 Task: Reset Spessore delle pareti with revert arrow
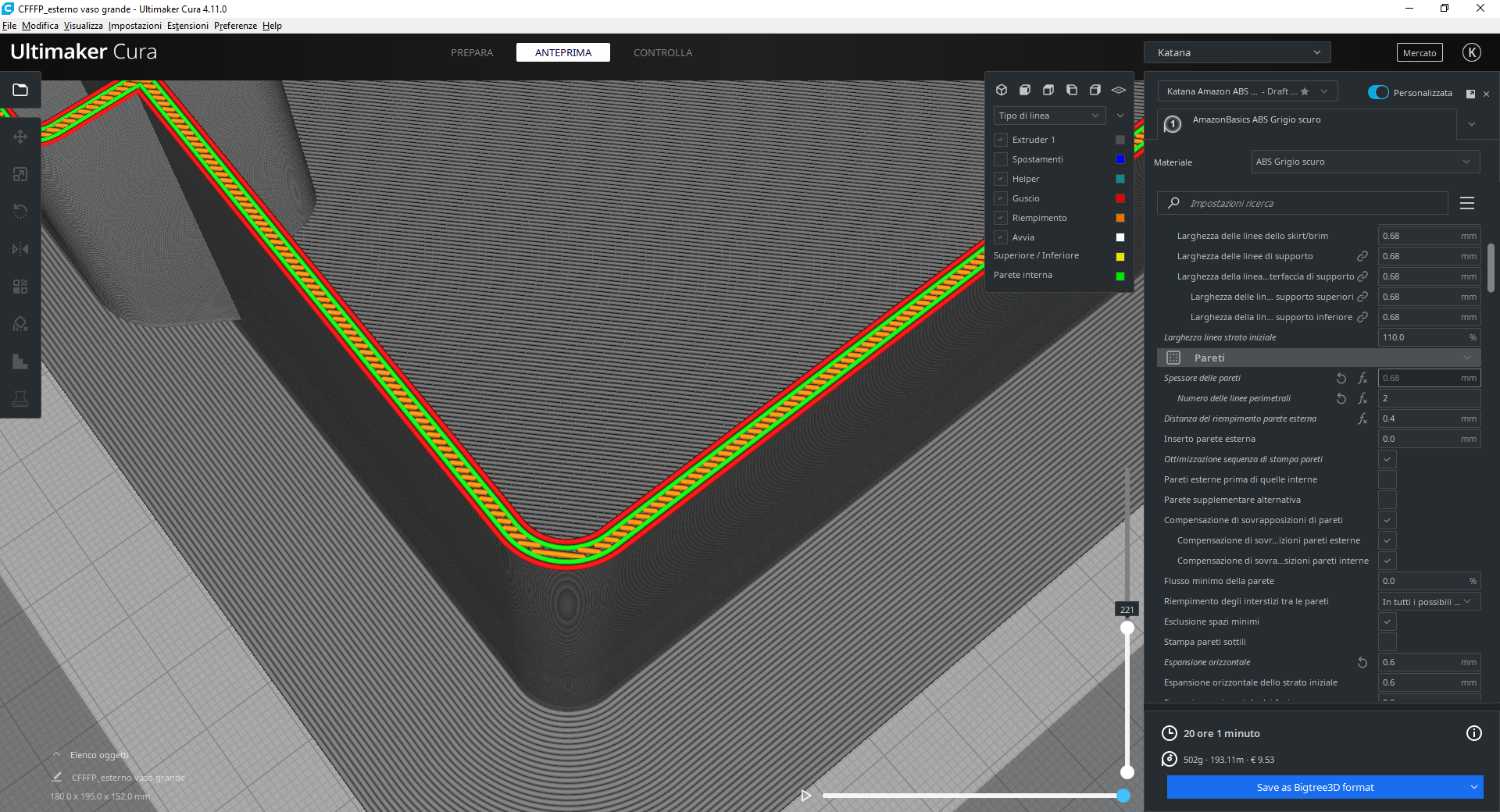click(x=1342, y=378)
